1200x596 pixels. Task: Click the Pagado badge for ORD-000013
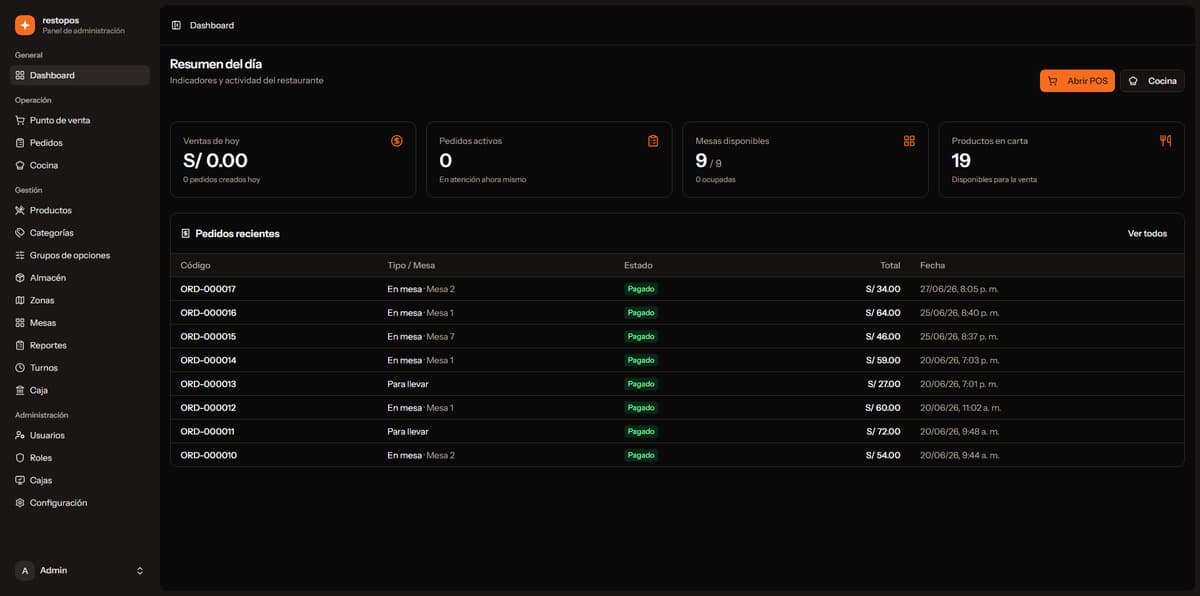tap(641, 384)
